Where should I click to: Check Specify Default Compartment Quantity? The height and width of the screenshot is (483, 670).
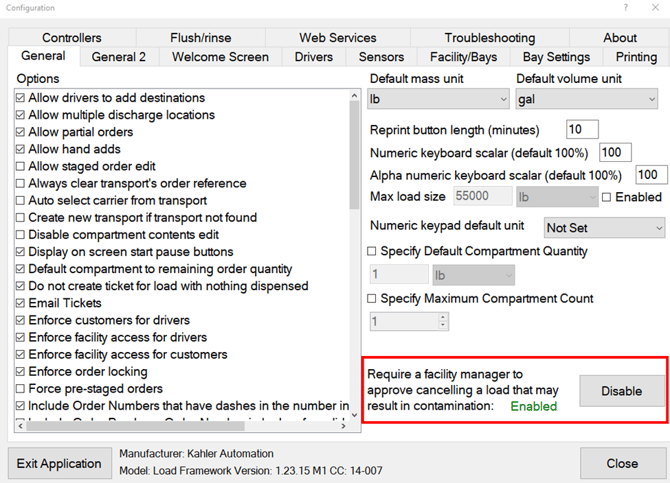click(374, 251)
